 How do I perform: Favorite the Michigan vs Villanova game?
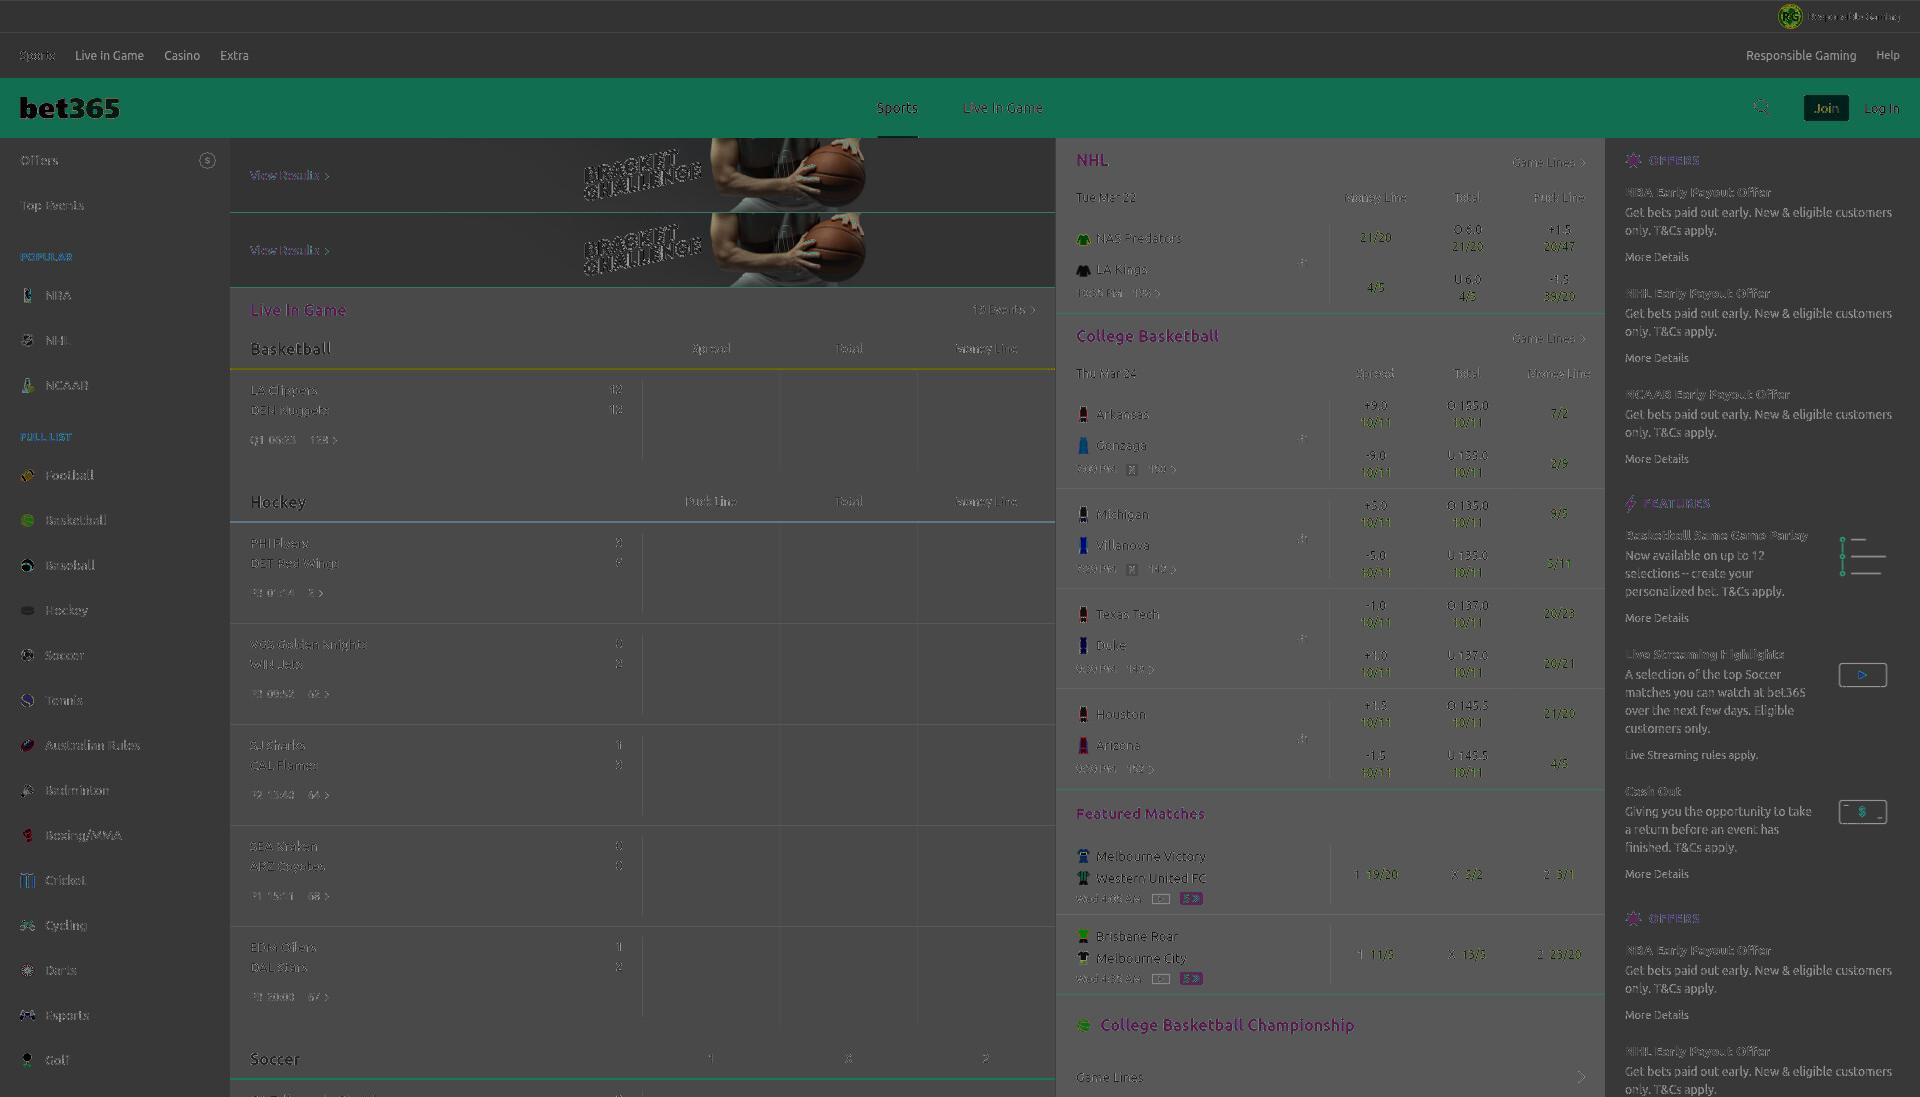point(1302,538)
